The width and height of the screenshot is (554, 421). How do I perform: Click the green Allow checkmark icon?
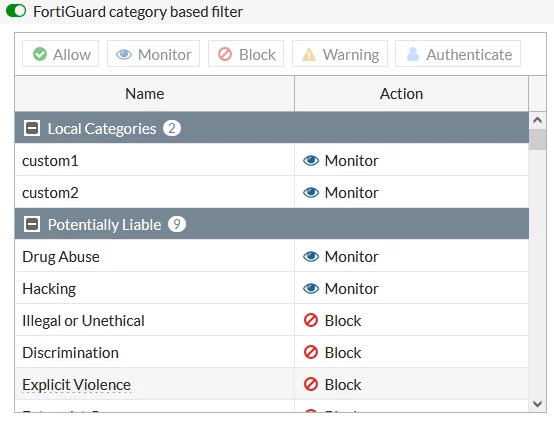40,54
